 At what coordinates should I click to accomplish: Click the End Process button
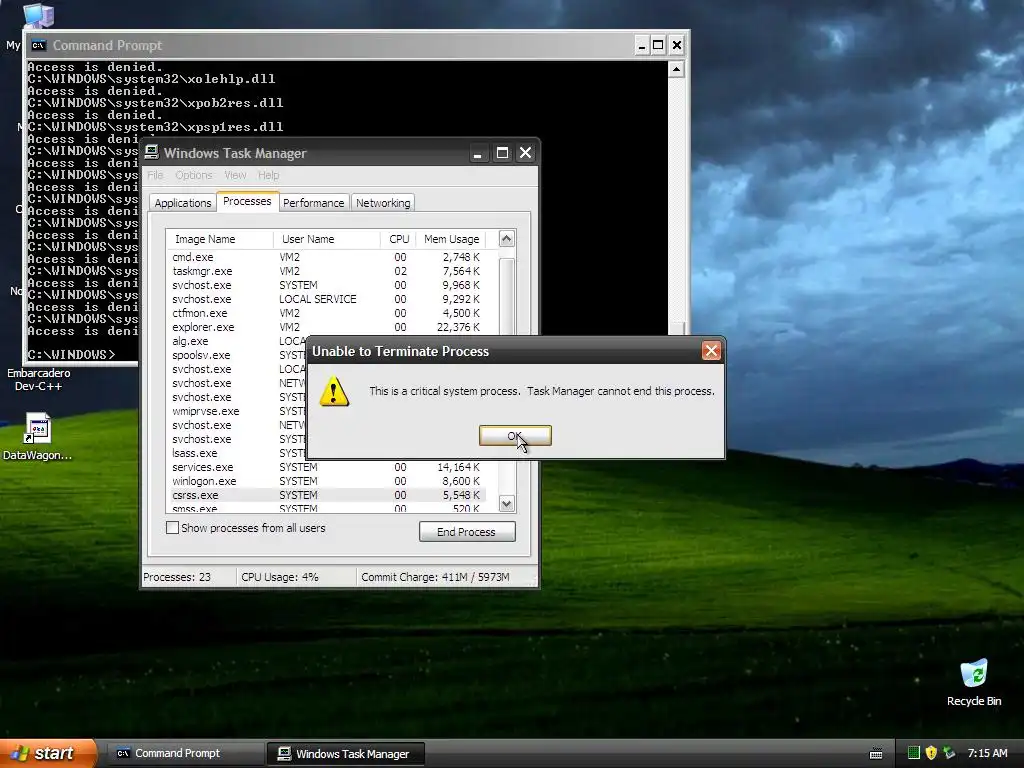pos(467,532)
